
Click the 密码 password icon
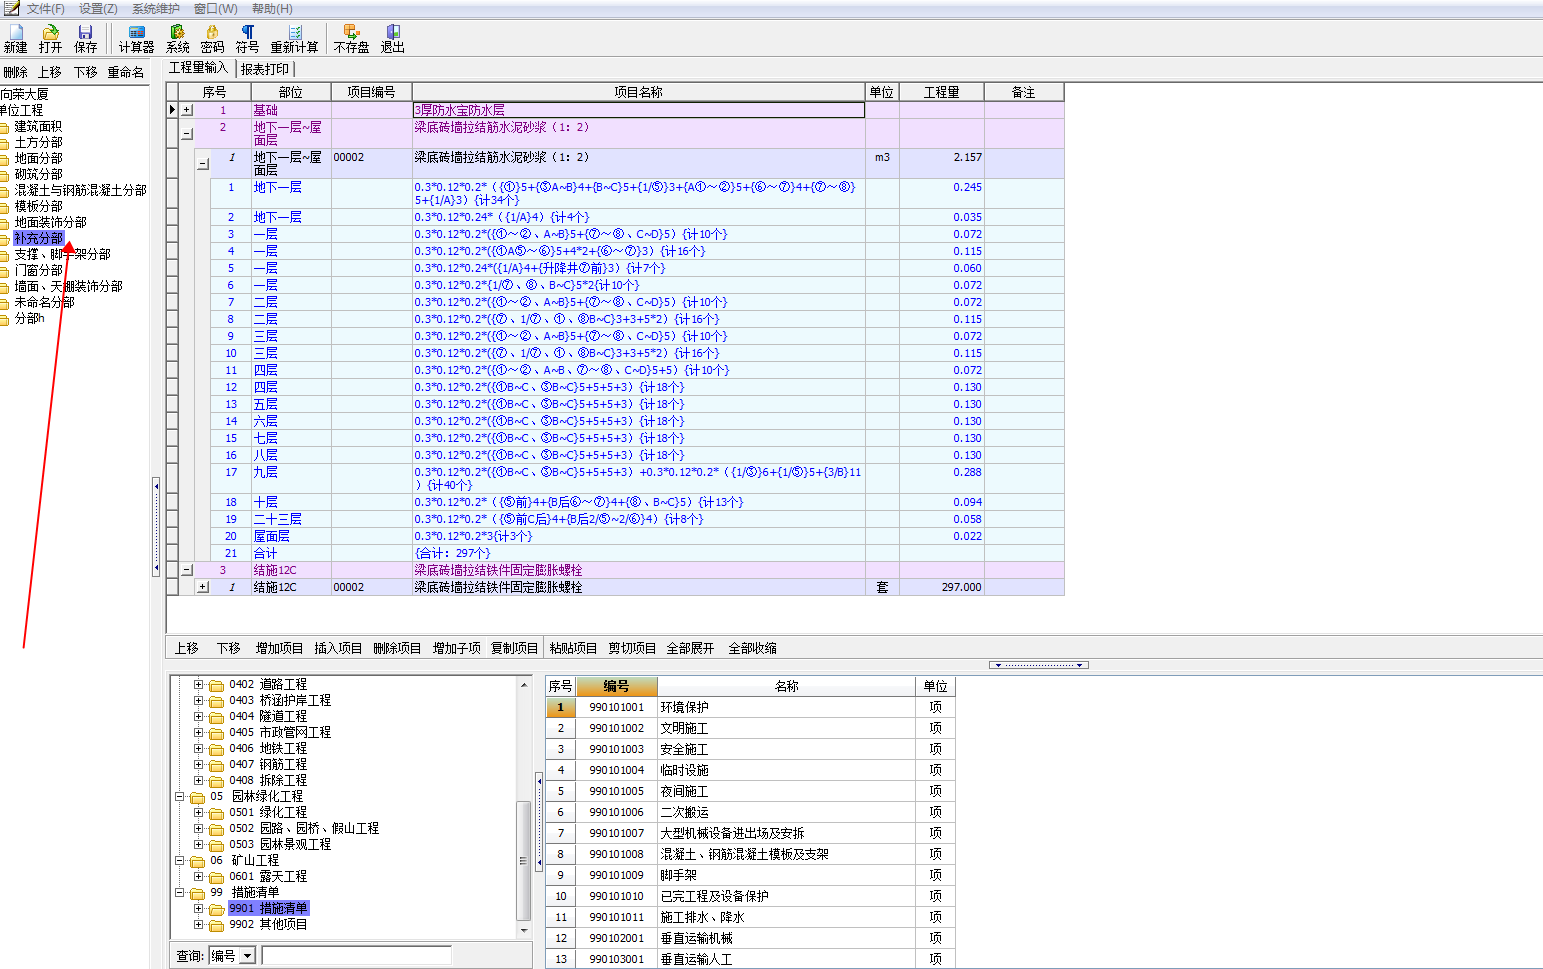pos(212,39)
